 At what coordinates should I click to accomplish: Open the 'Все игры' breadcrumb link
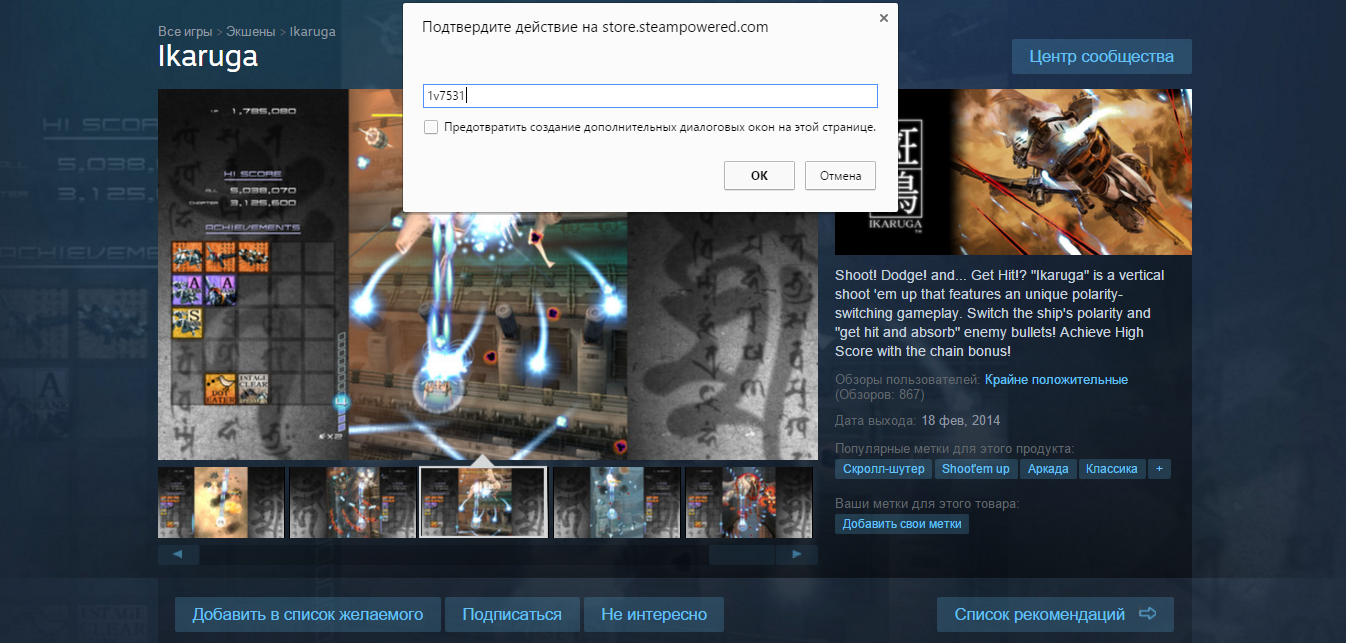coord(185,32)
